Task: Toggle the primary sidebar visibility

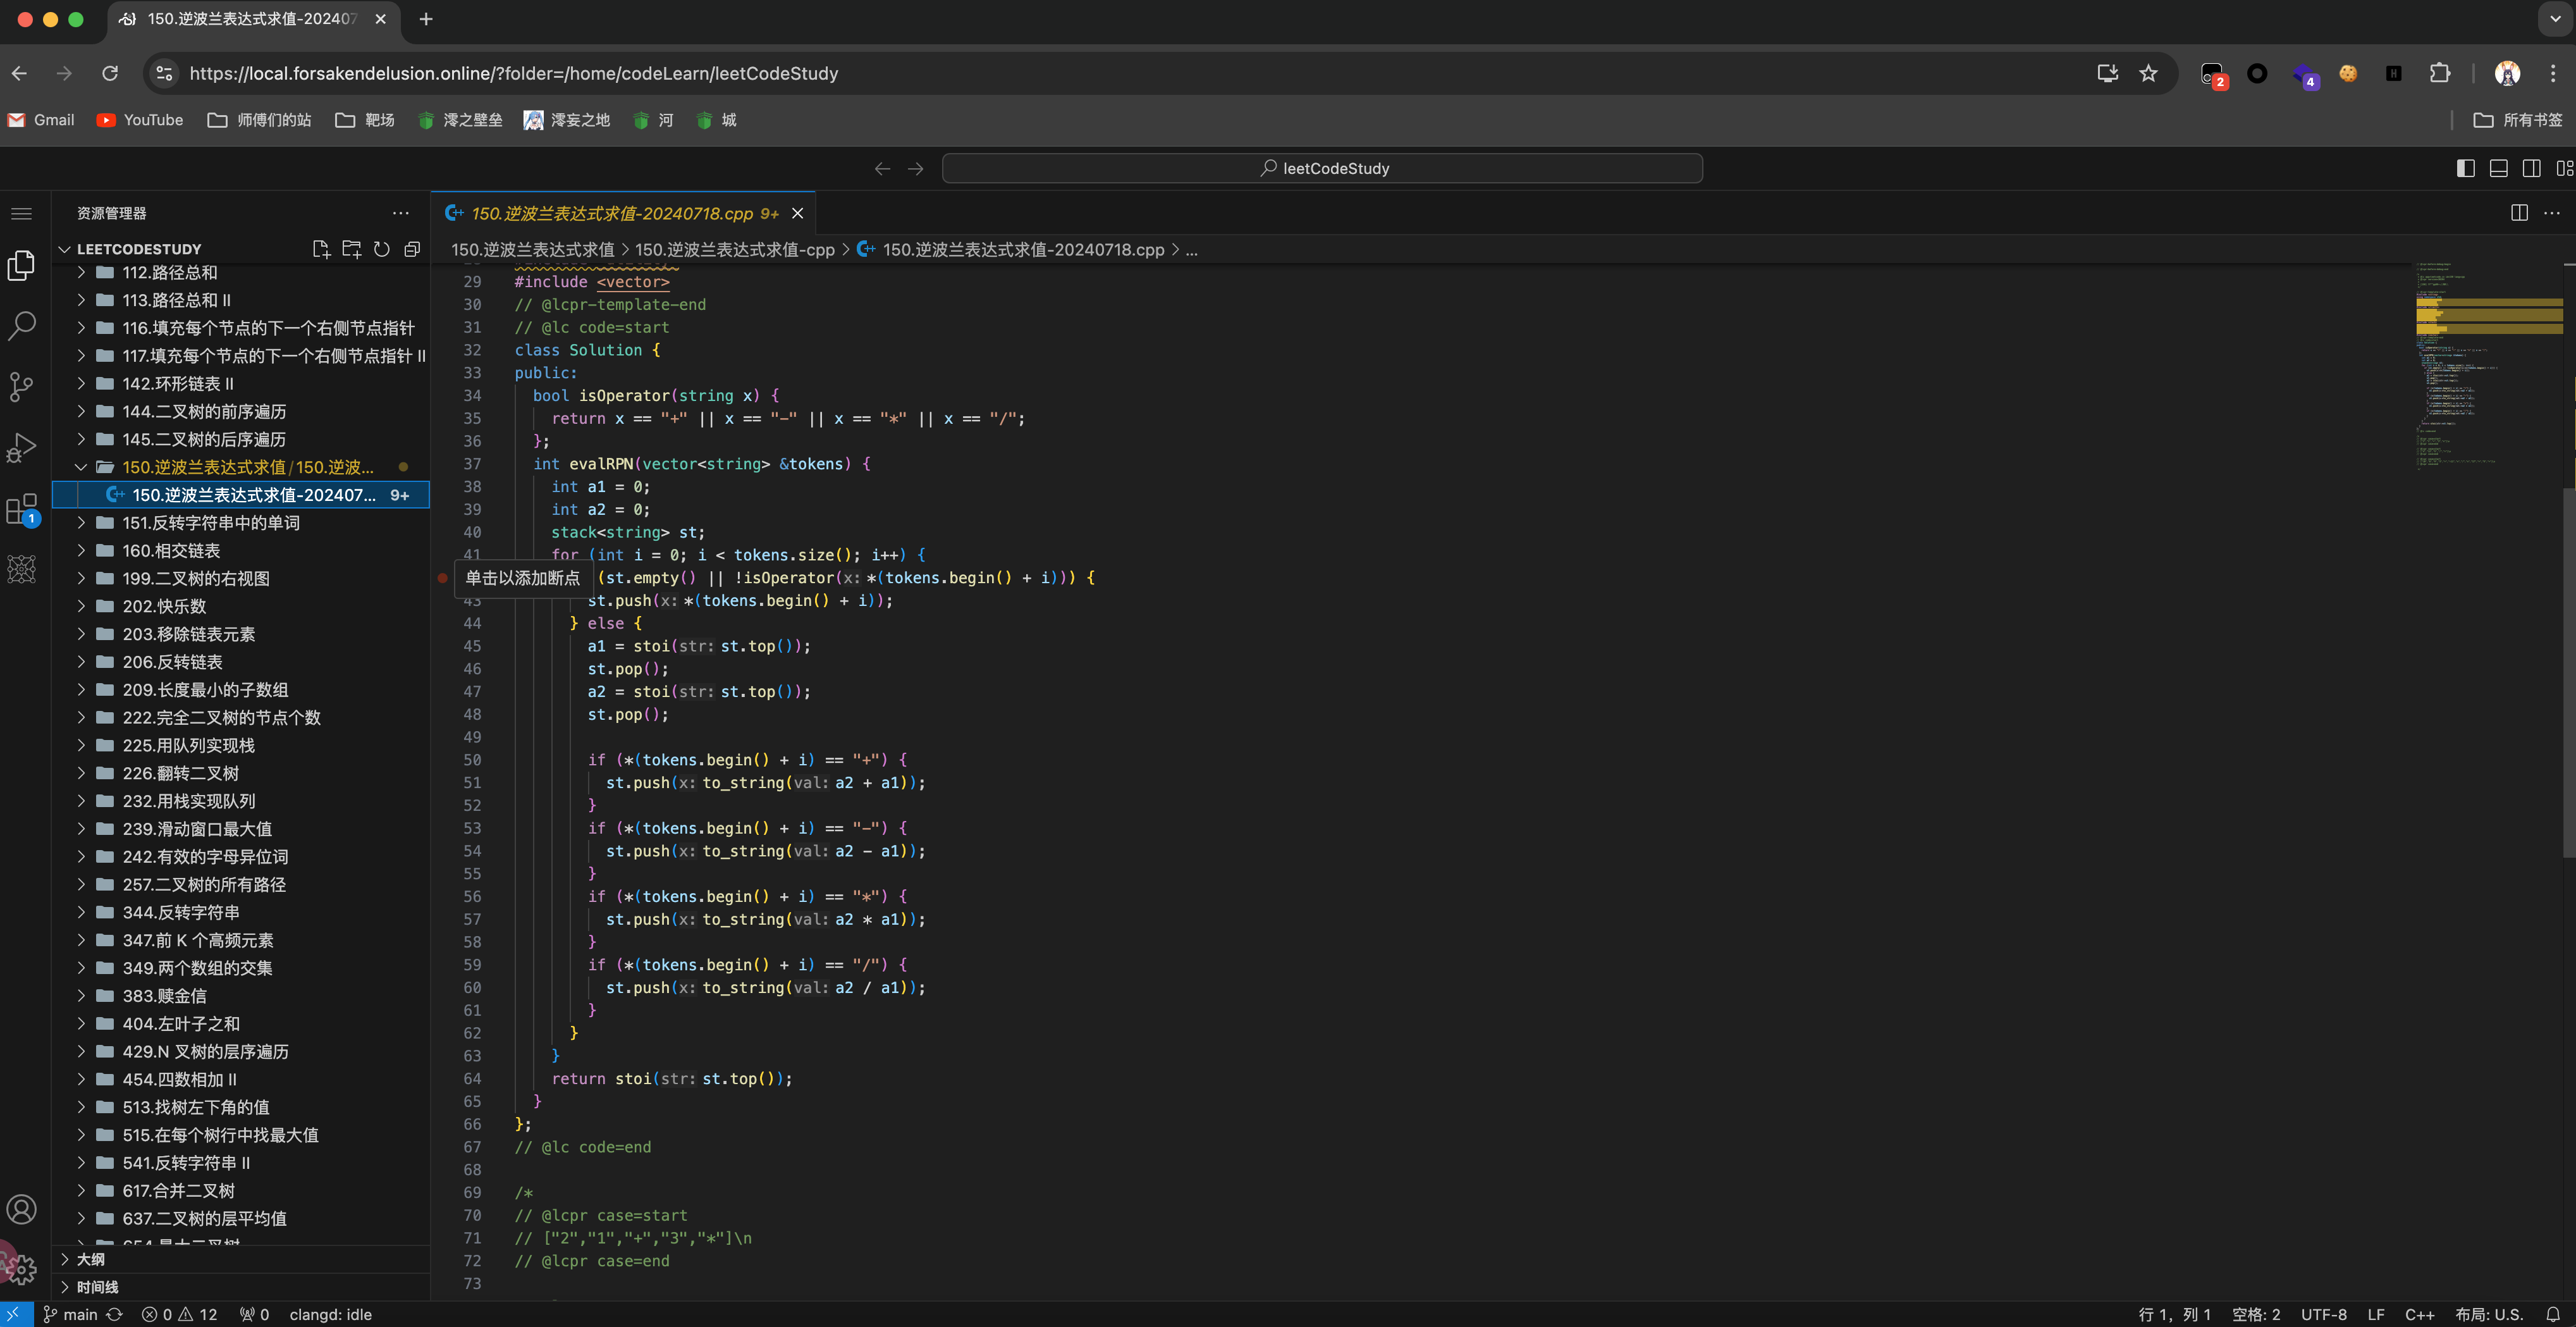Action: (x=2465, y=168)
